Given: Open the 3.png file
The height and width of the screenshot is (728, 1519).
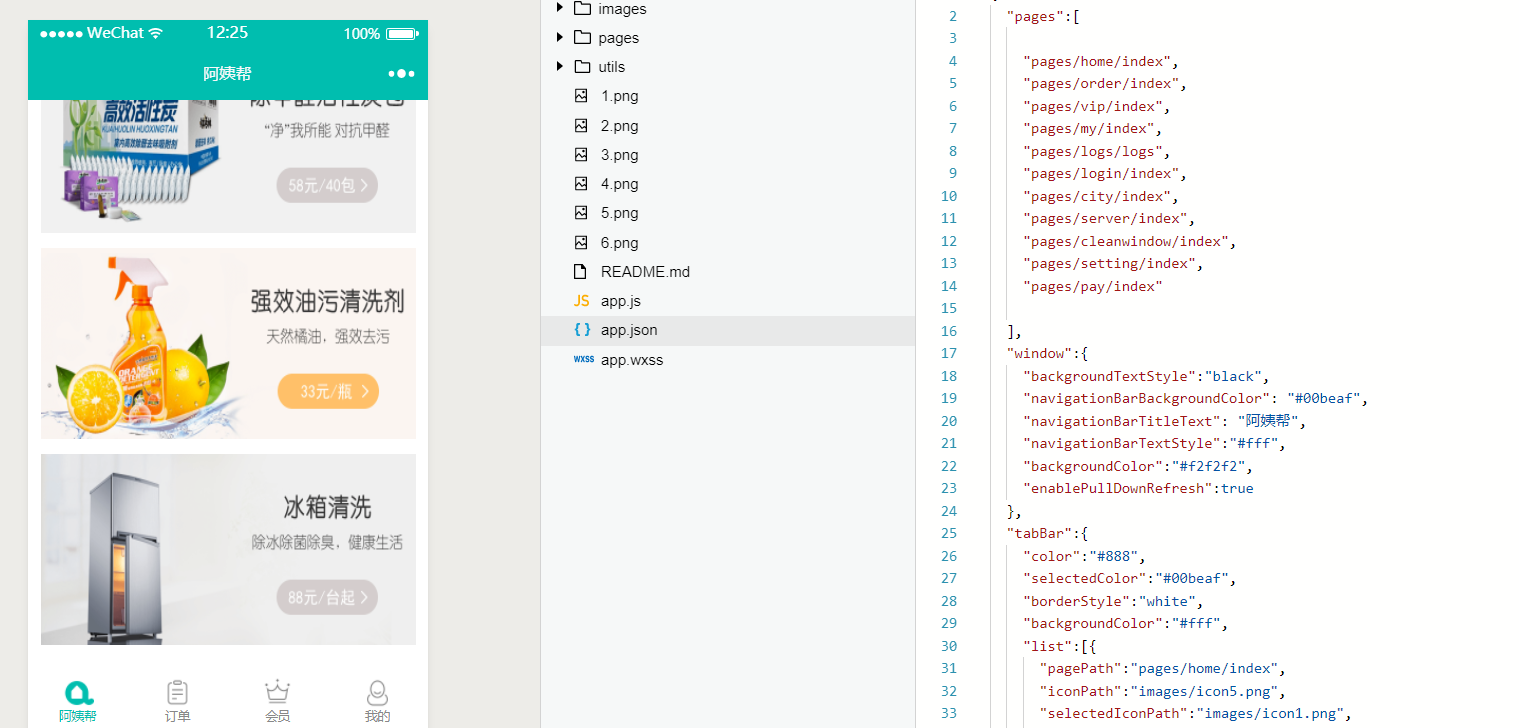Looking at the screenshot, I should 619,155.
